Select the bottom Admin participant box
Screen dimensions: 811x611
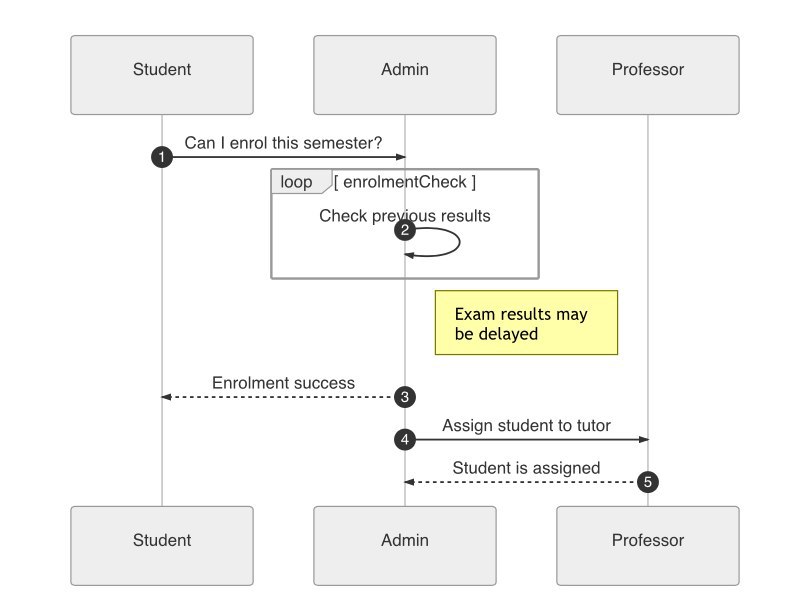click(405, 546)
